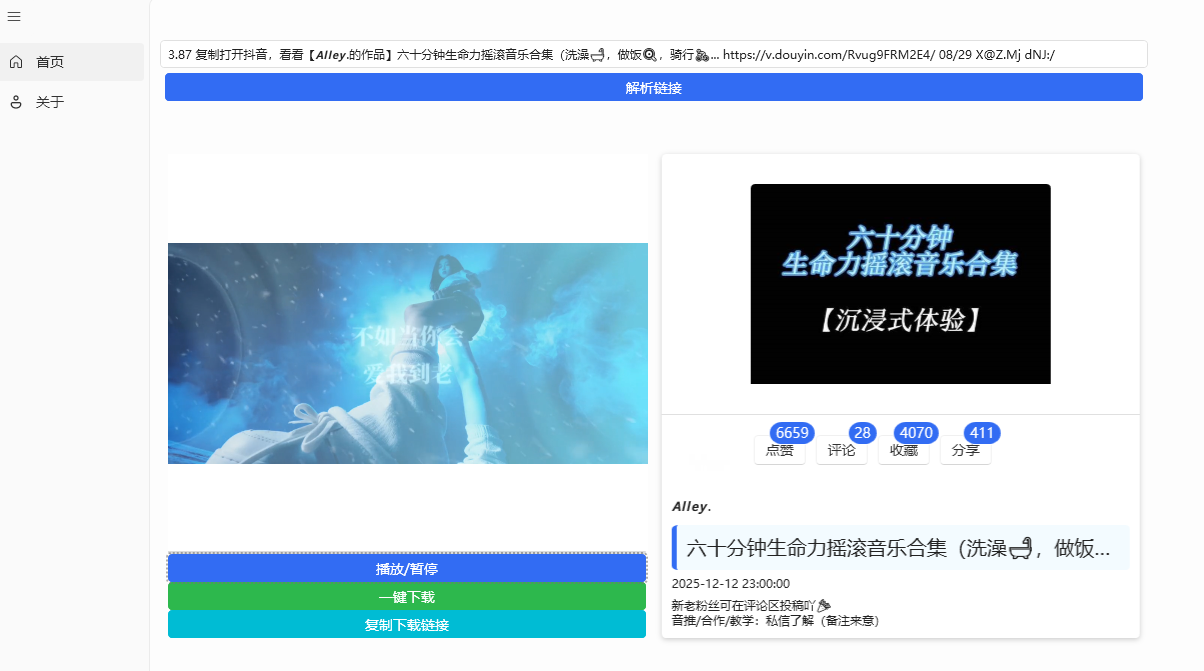
Task: Click the 收藏 button
Action: click(x=904, y=451)
